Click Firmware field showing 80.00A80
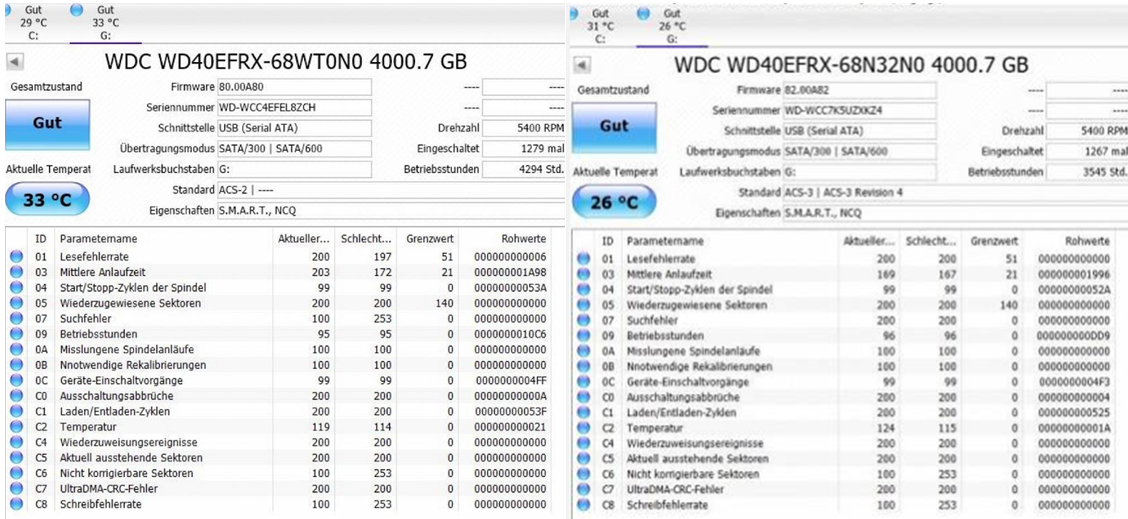The height and width of the screenshot is (519, 1128). pyautogui.click(x=294, y=87)
